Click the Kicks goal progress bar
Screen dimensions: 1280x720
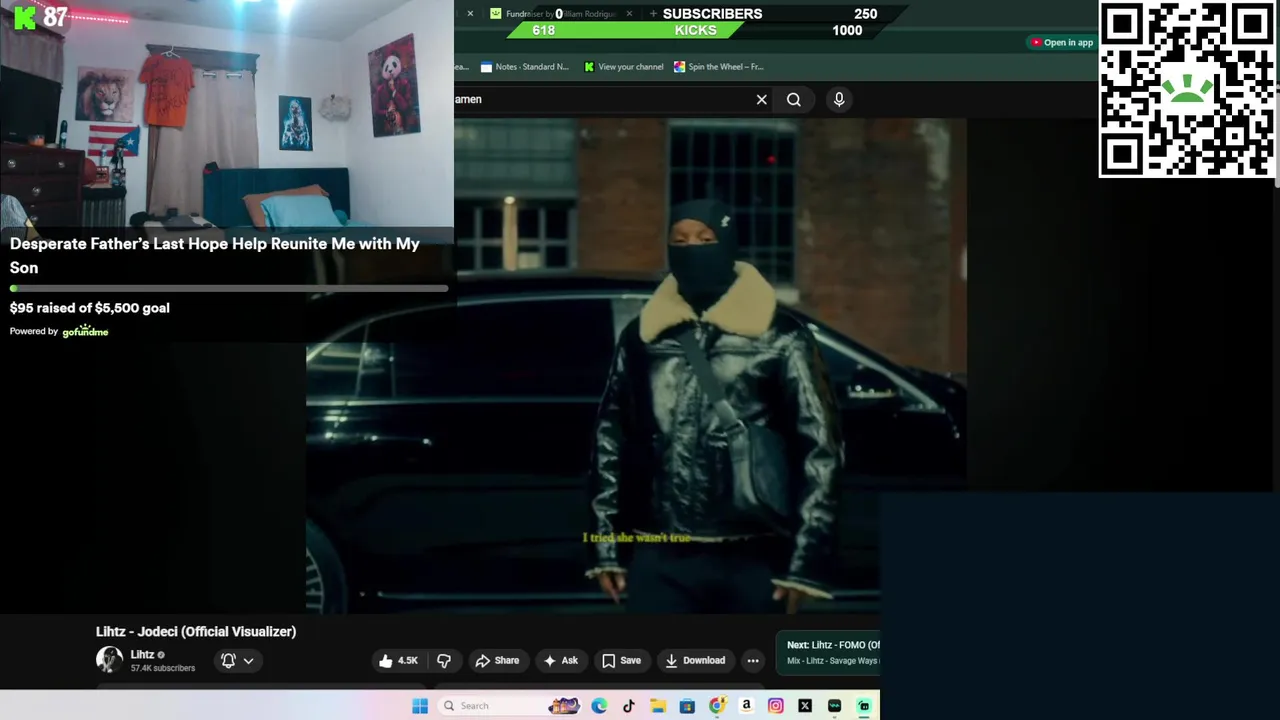(x=694, y=30)
